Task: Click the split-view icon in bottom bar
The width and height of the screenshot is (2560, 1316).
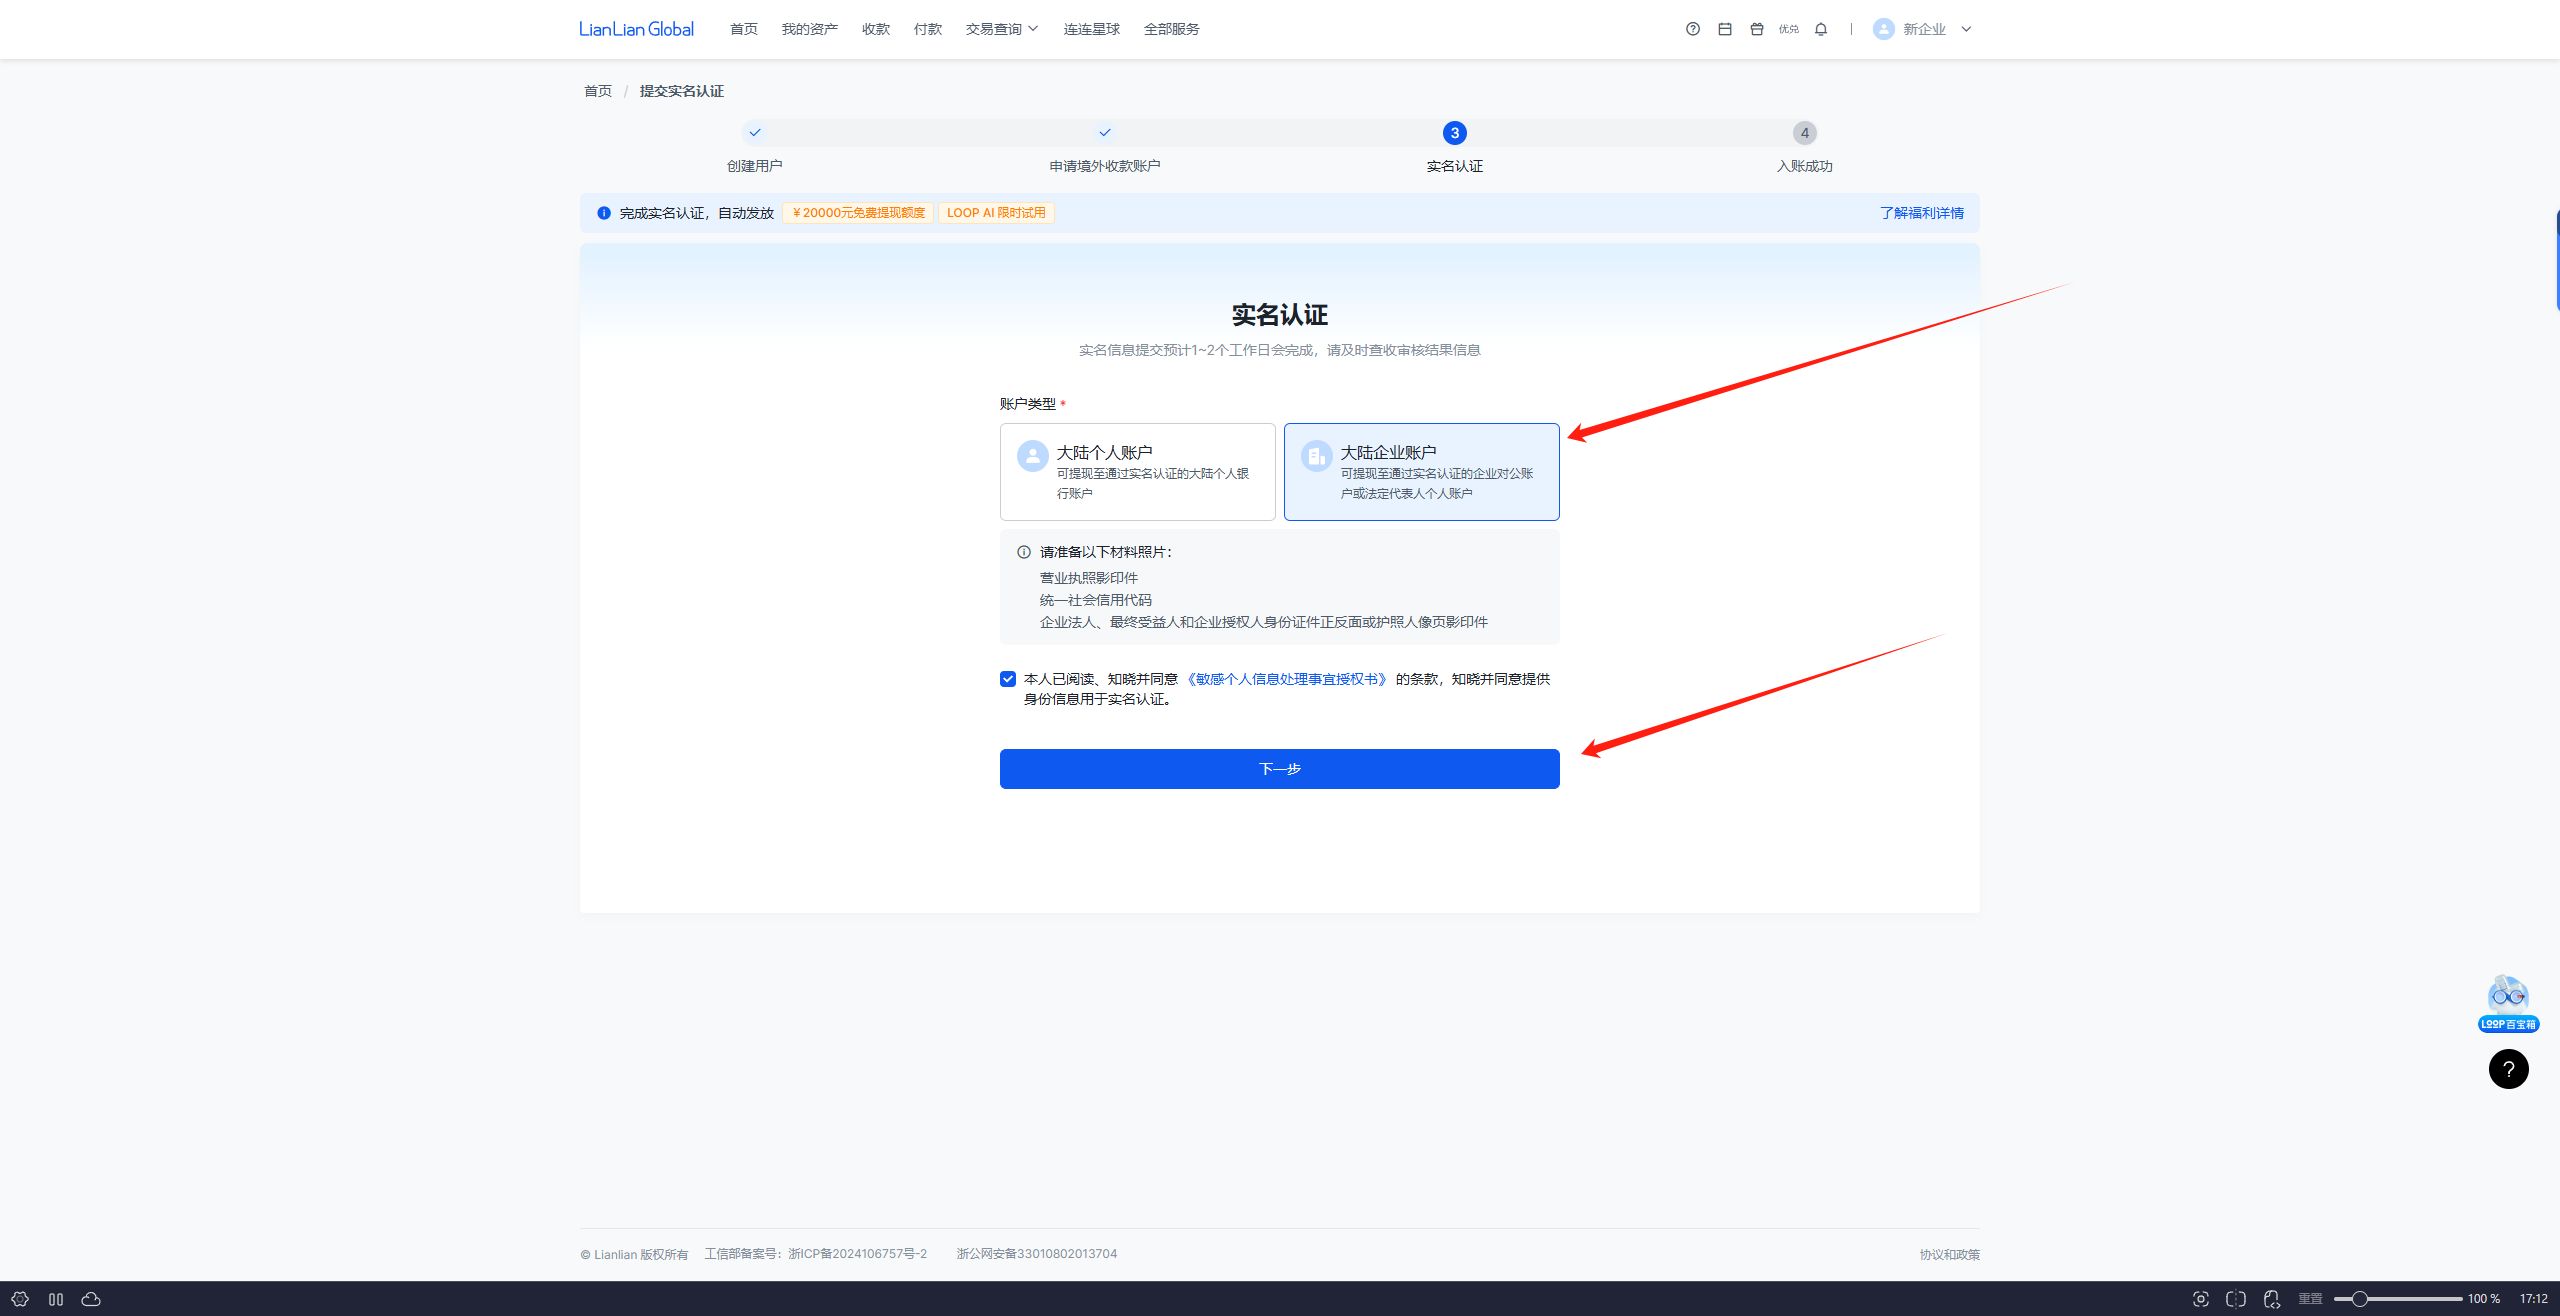Action: coord(2236,1299)
